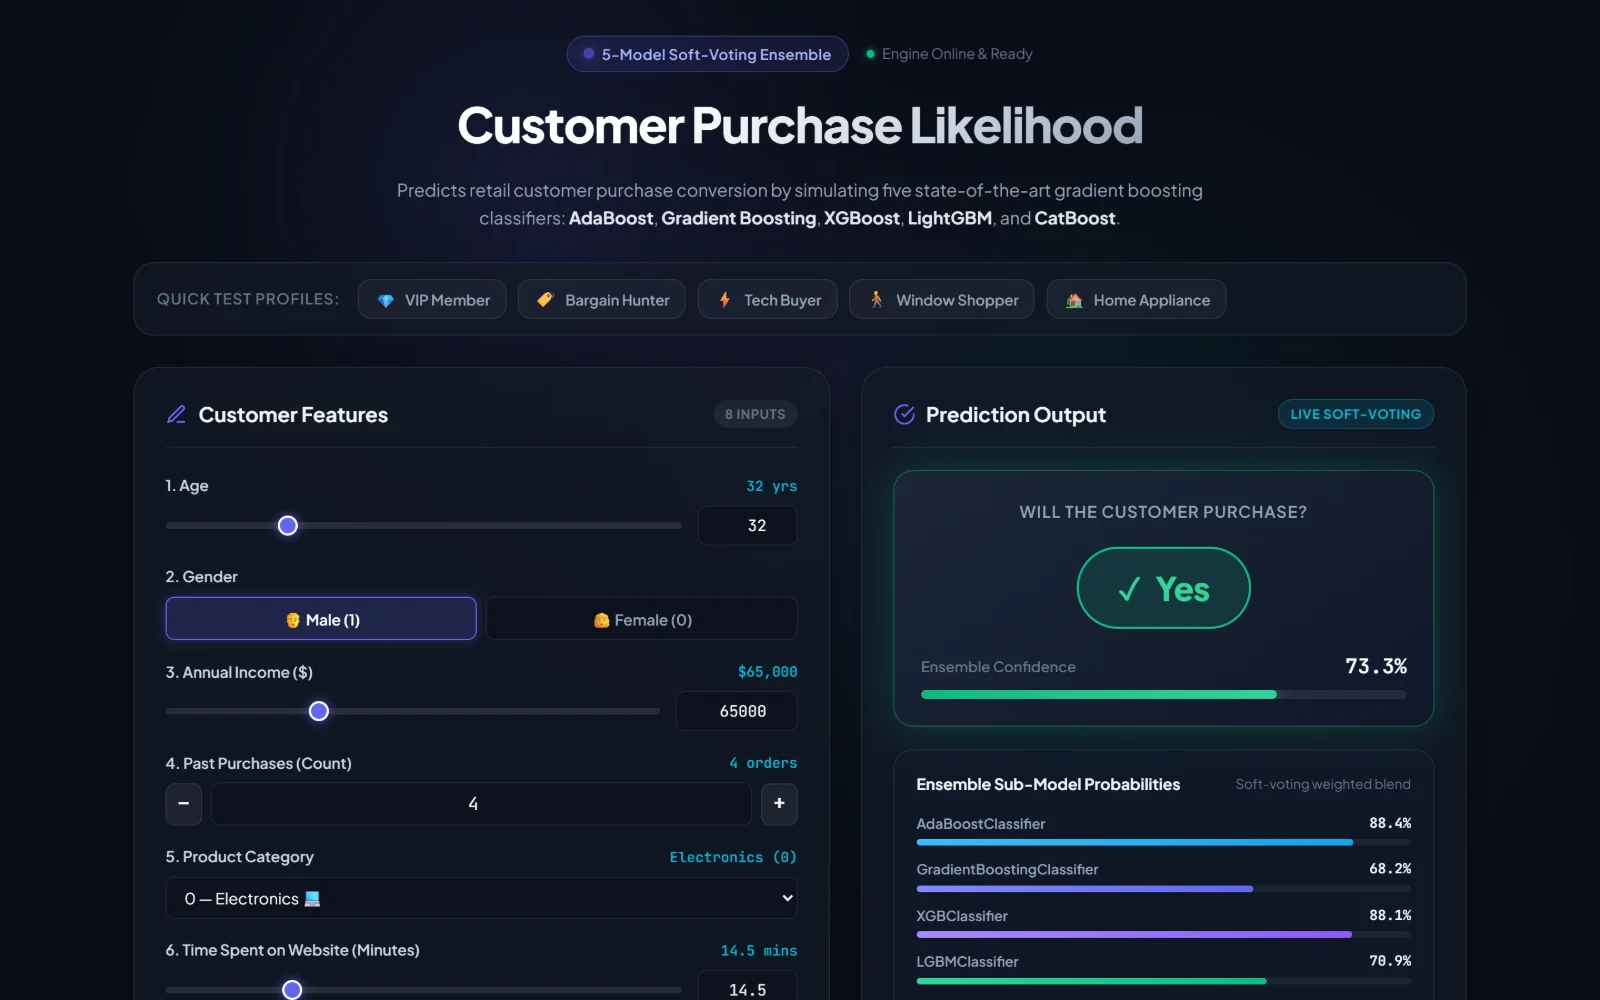Click the Product Category chevron arrow

click(x=787, y=898)
